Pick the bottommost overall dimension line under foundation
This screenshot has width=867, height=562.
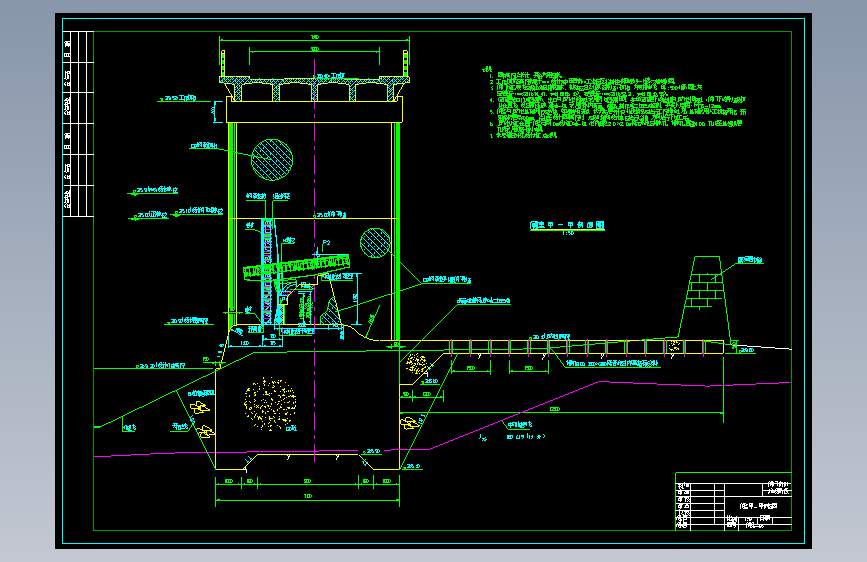tap(307, 499)
